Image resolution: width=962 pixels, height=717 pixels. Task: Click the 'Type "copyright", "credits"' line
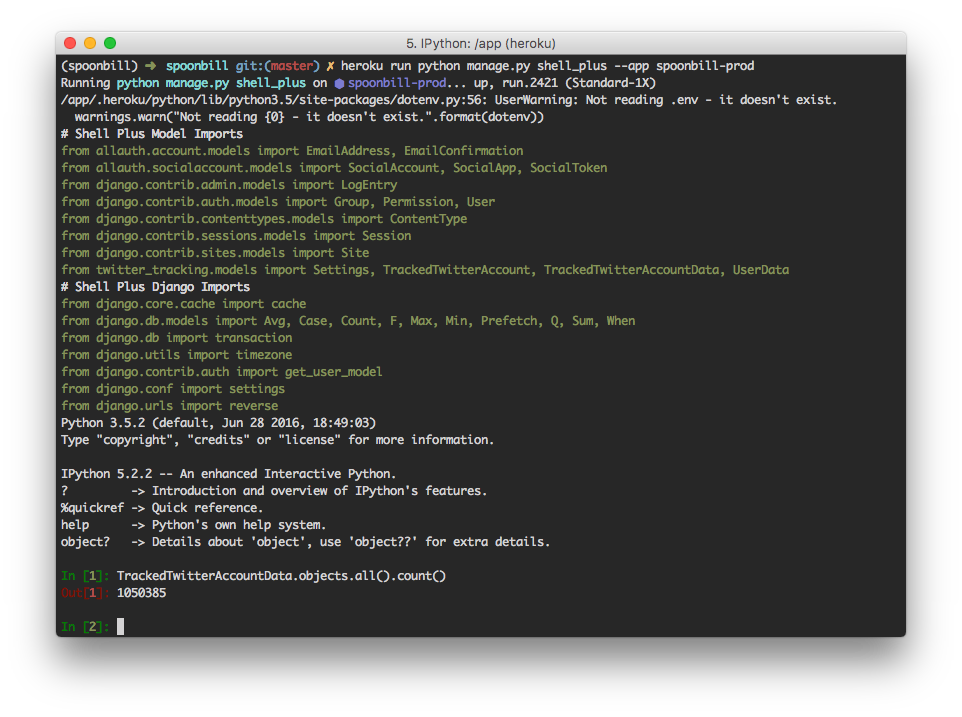point(277,440)
